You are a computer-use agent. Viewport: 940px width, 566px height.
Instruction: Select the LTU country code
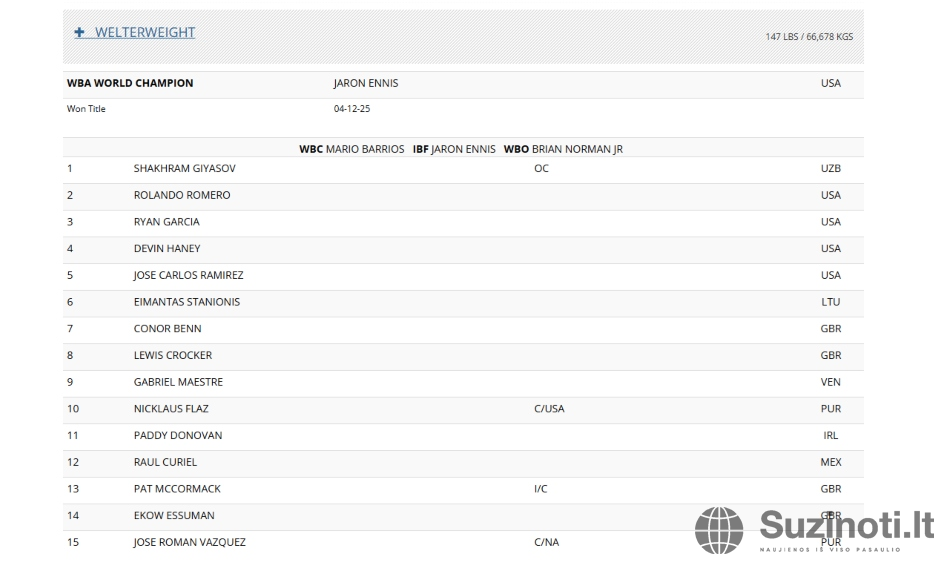coord(830,302)
